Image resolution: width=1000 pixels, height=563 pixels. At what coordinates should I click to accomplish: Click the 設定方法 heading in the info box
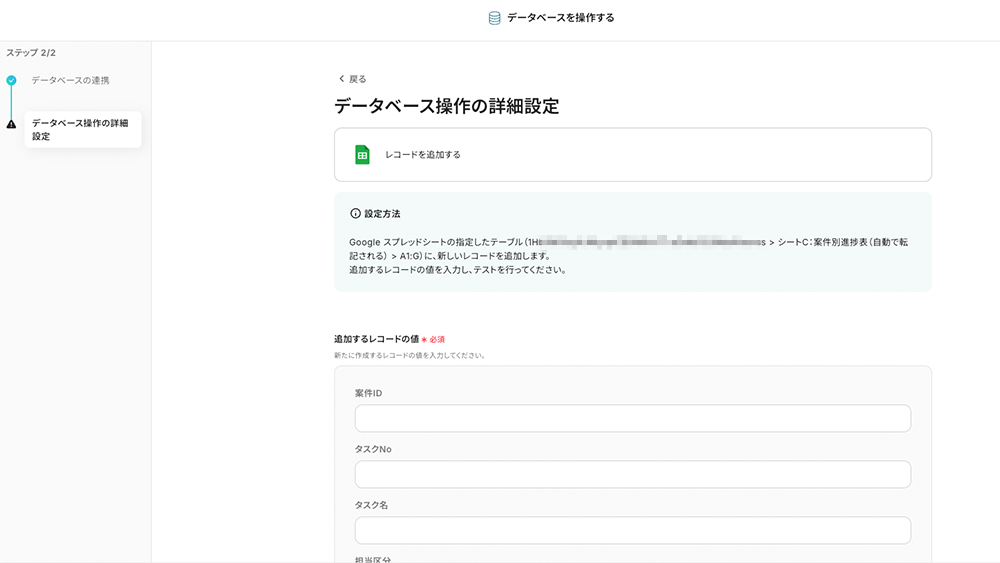(x=382, y=214)
